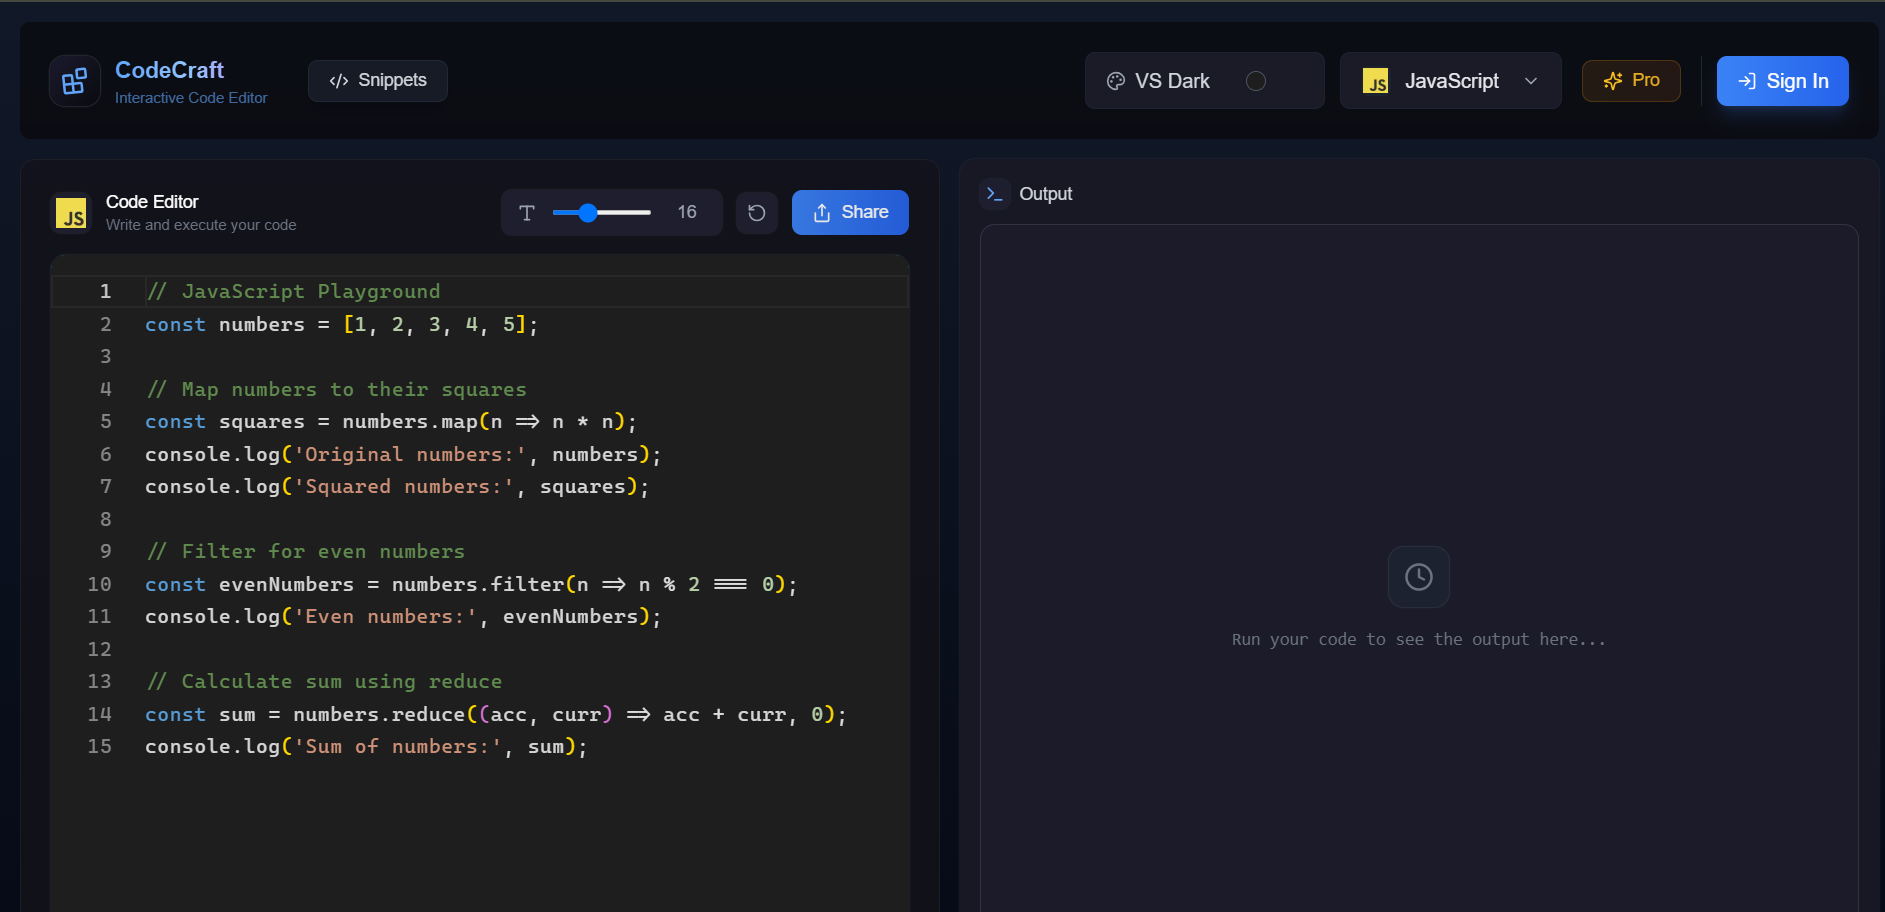Click the CodeCraft logo icon

tap(75, 81)
